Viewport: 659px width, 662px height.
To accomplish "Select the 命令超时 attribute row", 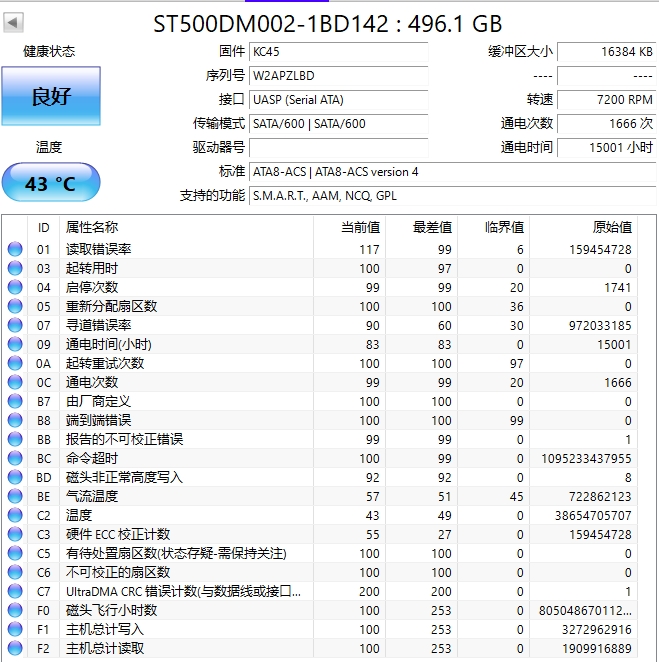I will tap(320, 458).
